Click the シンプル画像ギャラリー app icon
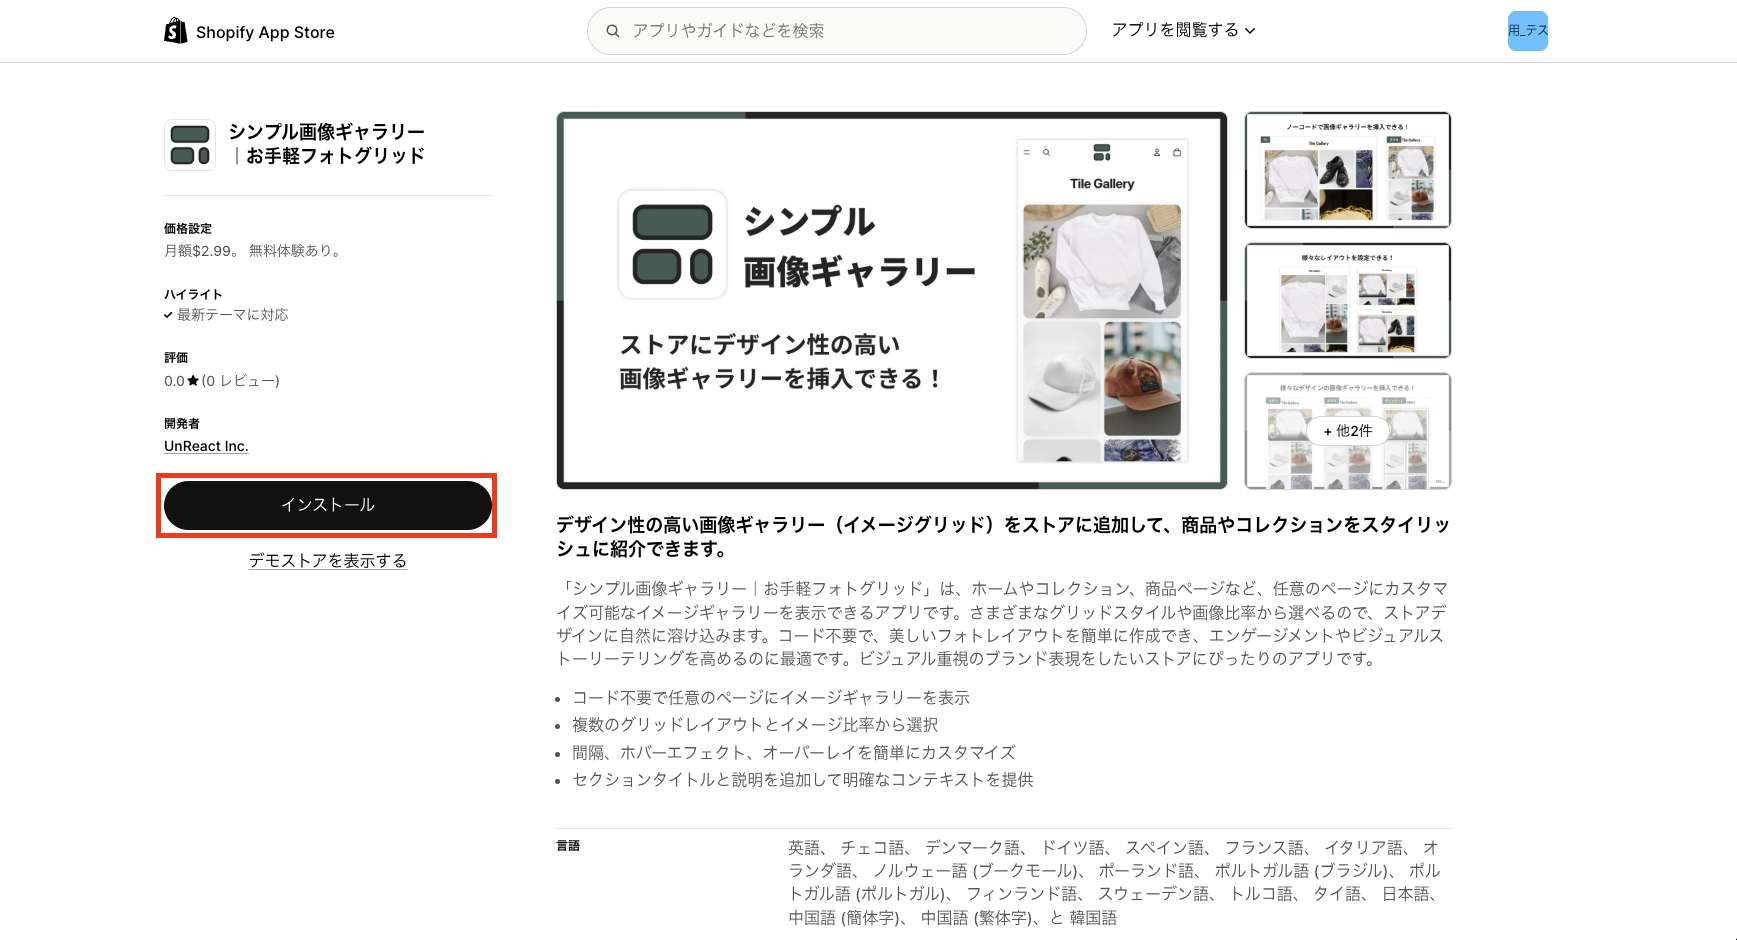The height and width of the screenshot is (940, 1737). click(189, 144)
